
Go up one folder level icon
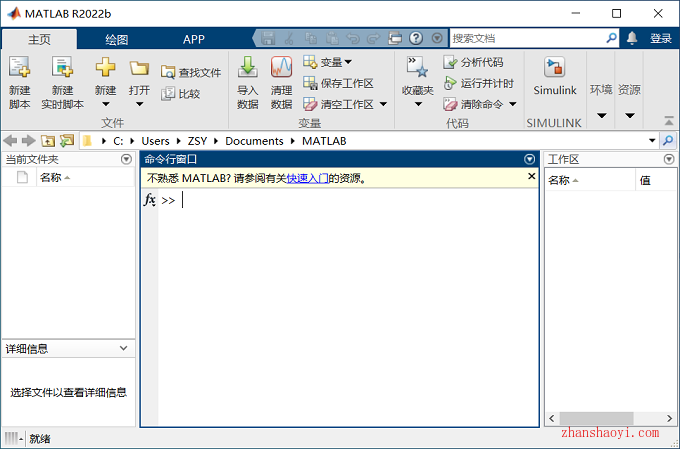(48, 141)
